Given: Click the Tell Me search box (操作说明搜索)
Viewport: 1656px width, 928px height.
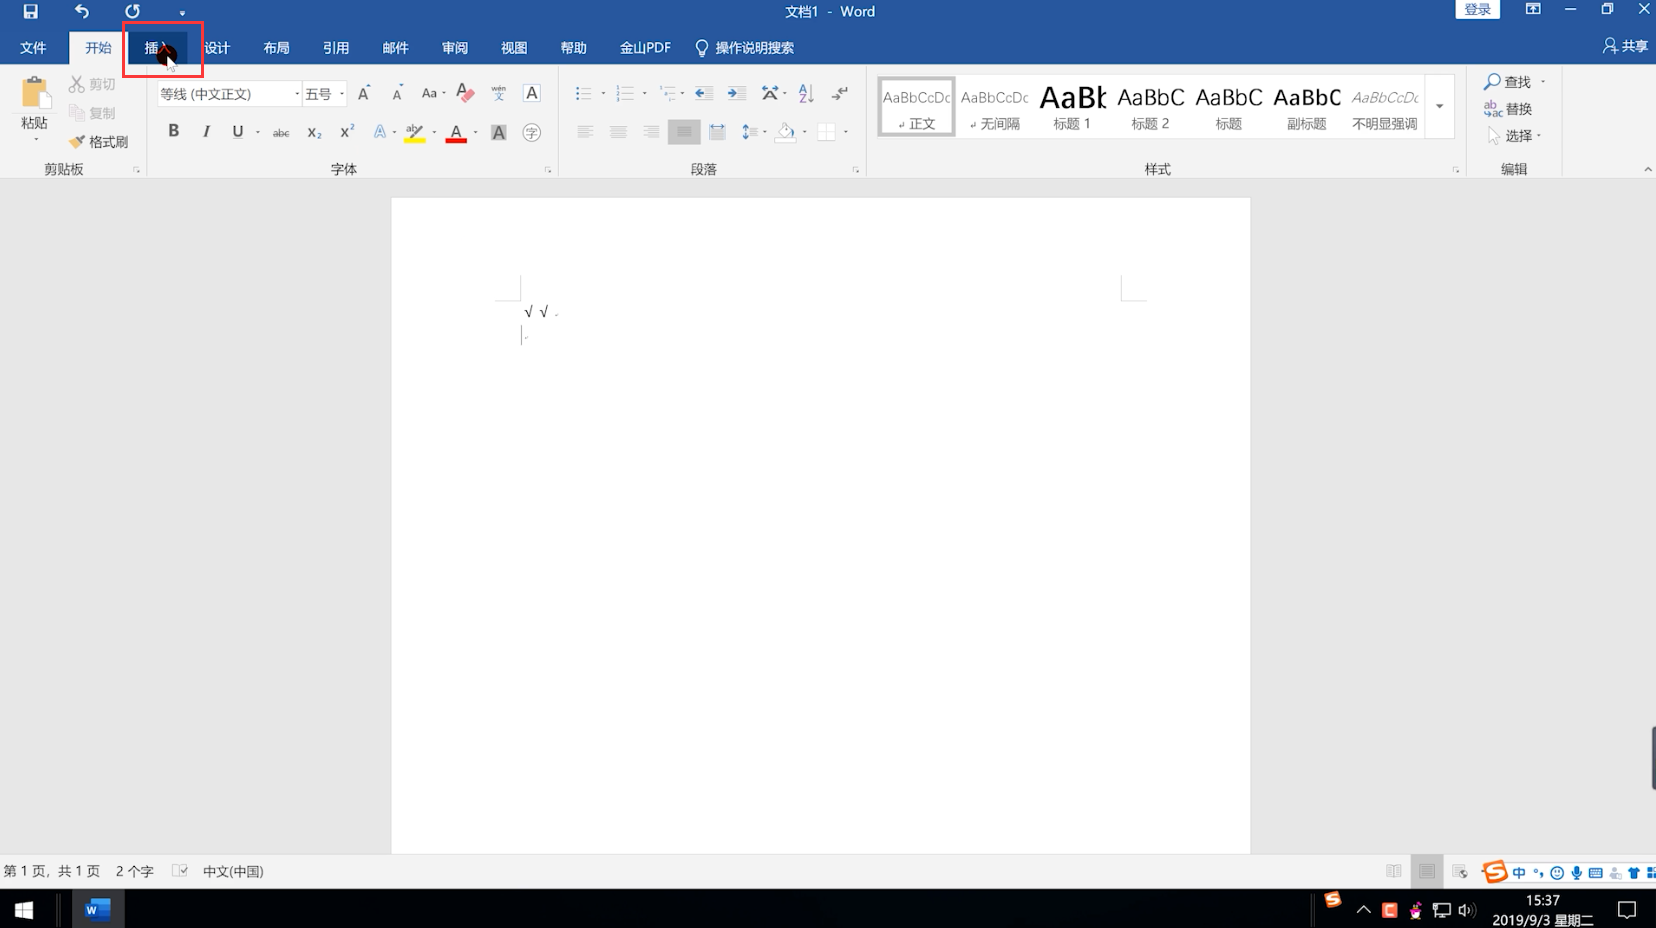Looking at the screenshot, I should click(745, 48).
